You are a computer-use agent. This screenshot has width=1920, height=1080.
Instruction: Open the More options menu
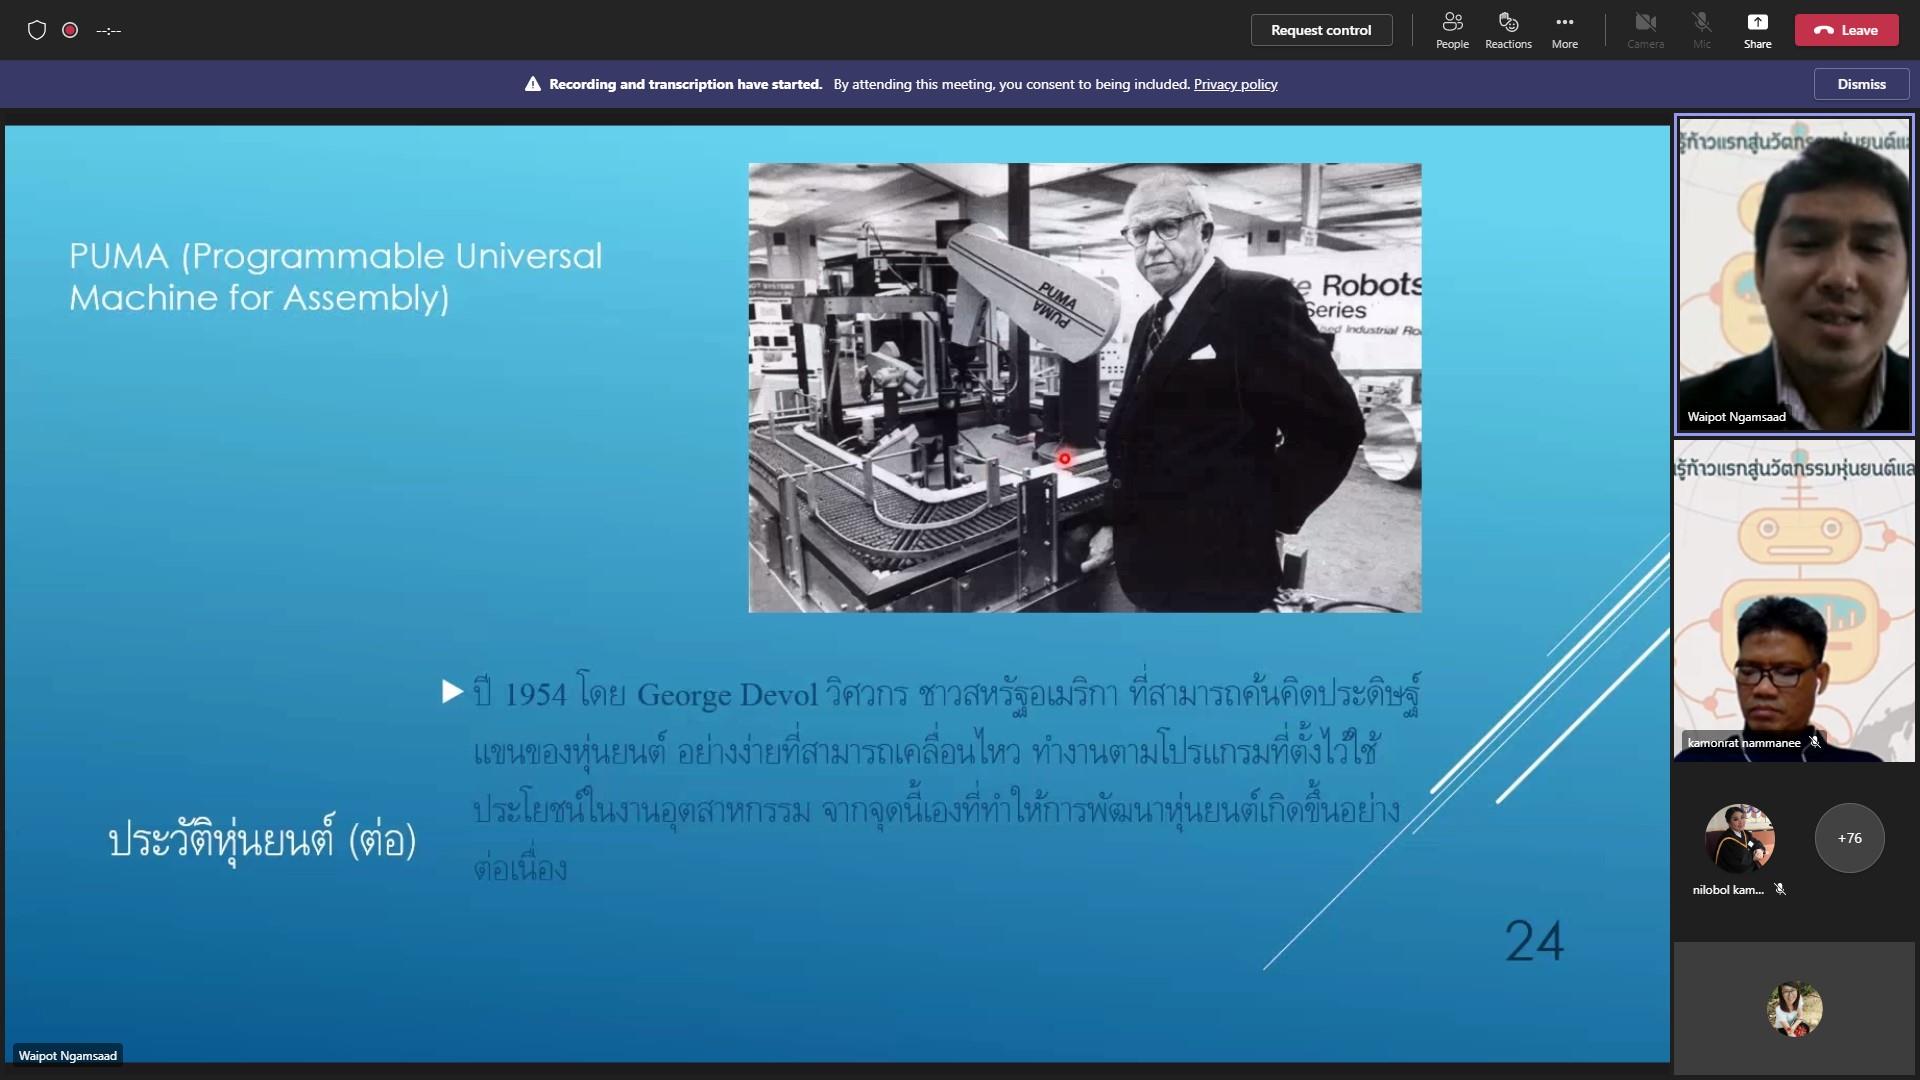point(1564,30)
